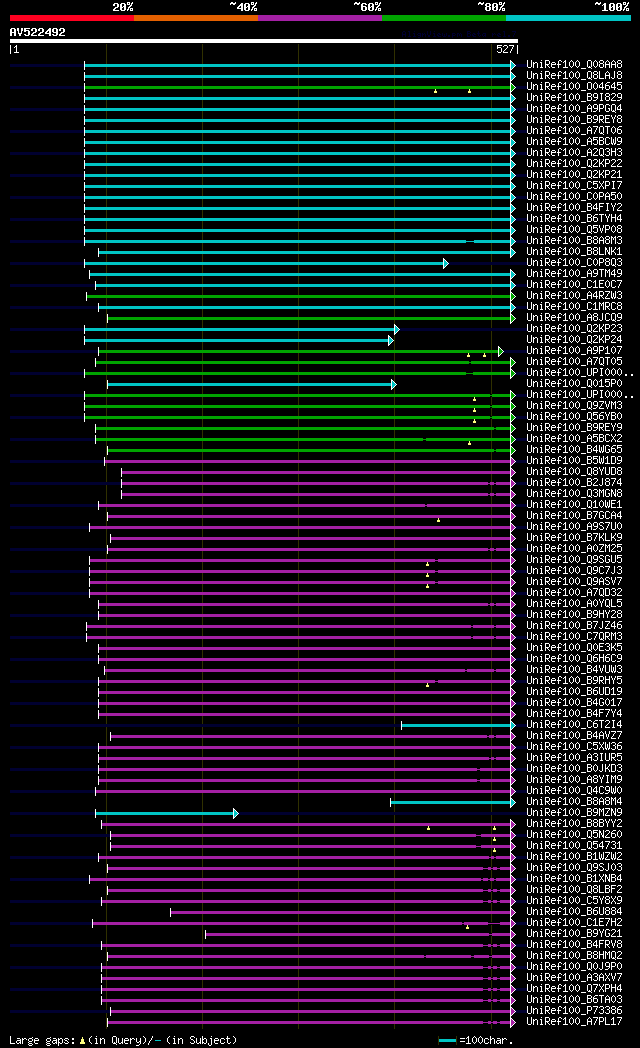Click the purple alignment bar for UniRef100_B5W1D9

point(311,461)
